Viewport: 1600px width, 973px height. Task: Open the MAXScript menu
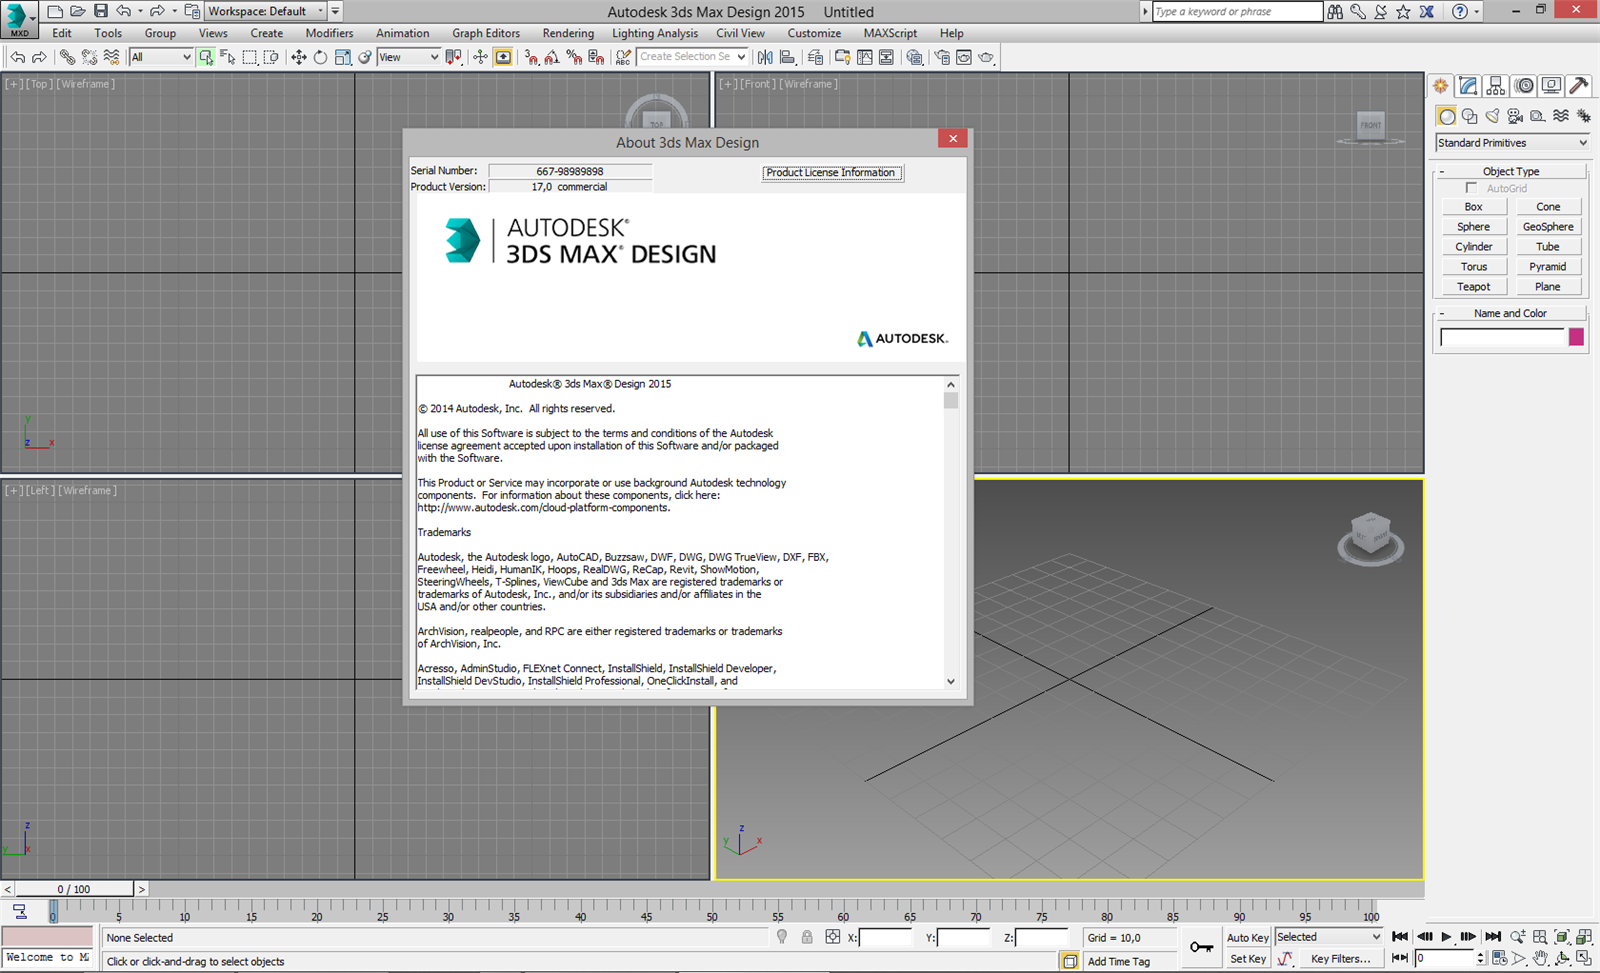coord(890,33)
